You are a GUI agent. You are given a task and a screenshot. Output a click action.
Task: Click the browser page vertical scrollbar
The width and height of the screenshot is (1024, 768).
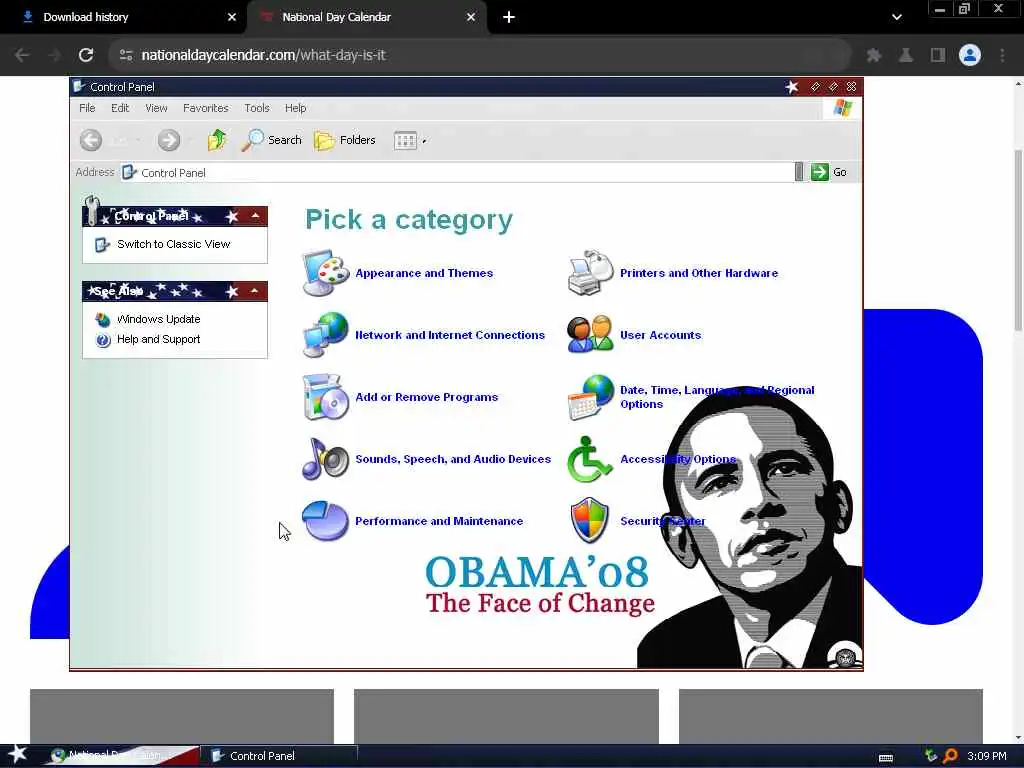coord(1017,240)
